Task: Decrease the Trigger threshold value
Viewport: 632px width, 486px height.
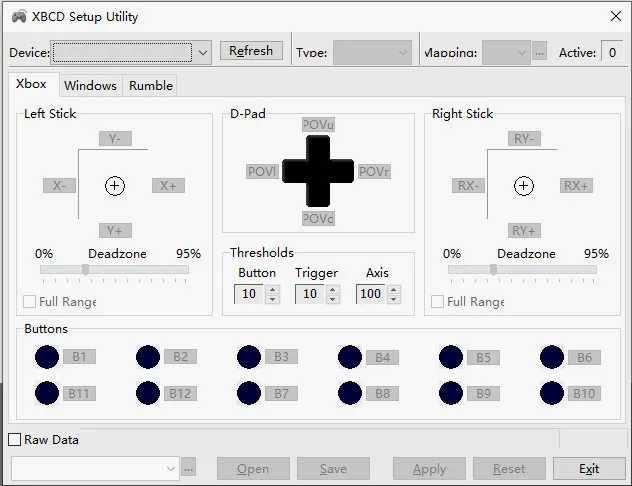Action: pyautogui.click(x=333, y=299)
